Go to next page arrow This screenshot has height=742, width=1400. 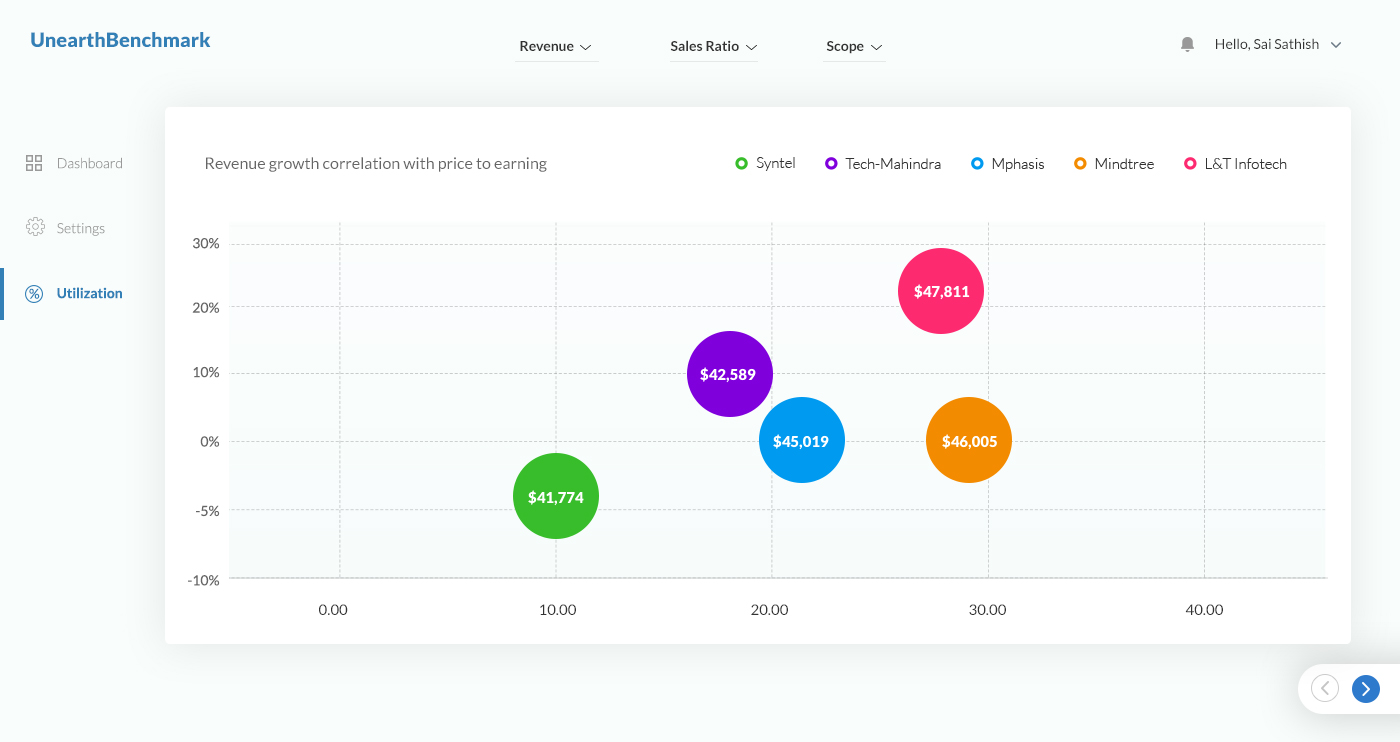click(x=1365, y=688)
